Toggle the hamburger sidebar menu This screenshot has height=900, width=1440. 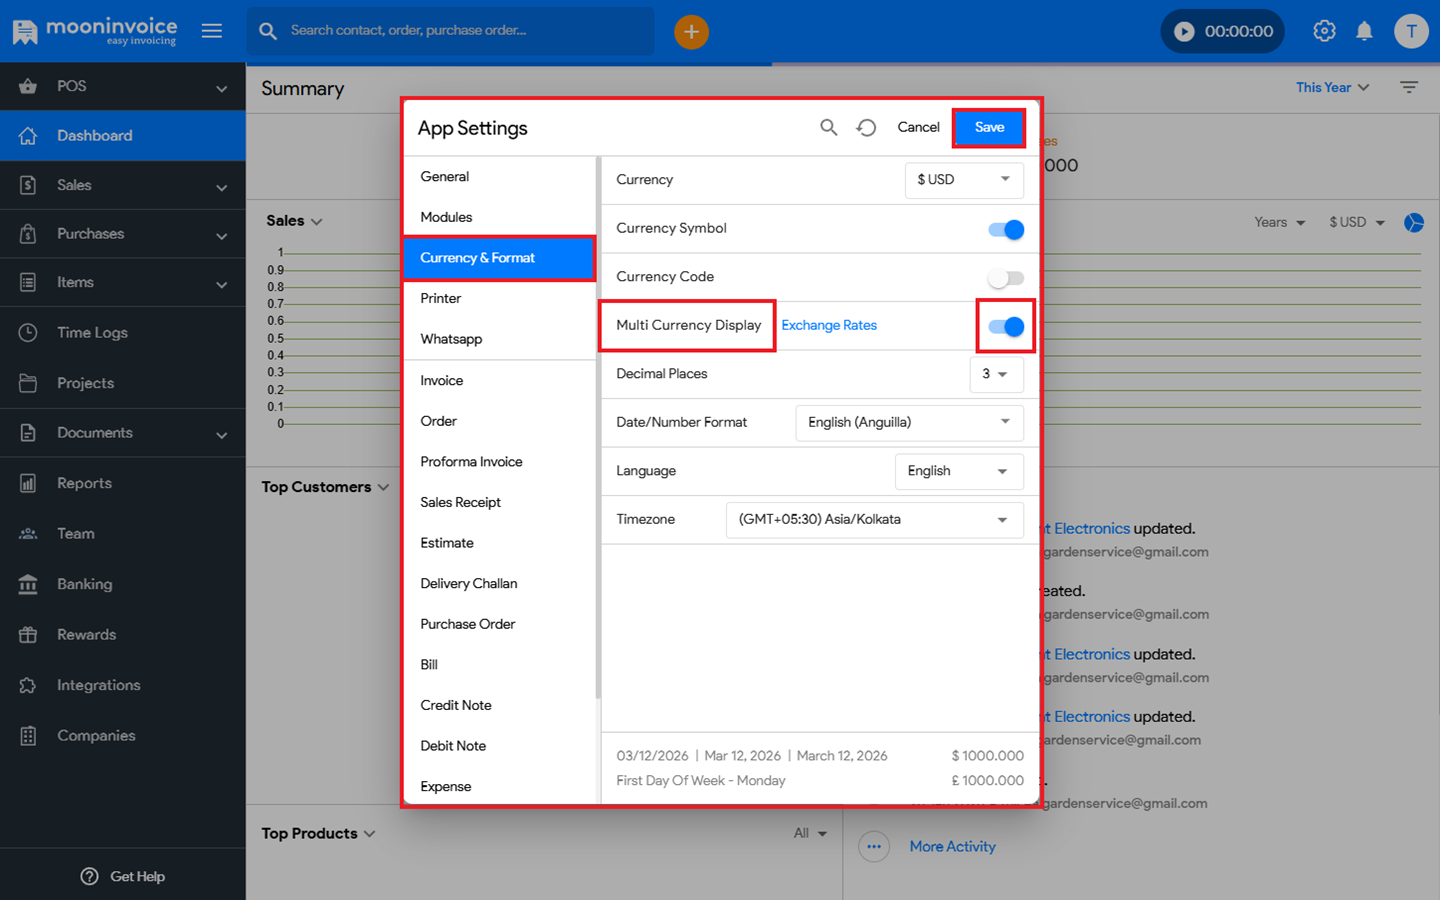212,31
